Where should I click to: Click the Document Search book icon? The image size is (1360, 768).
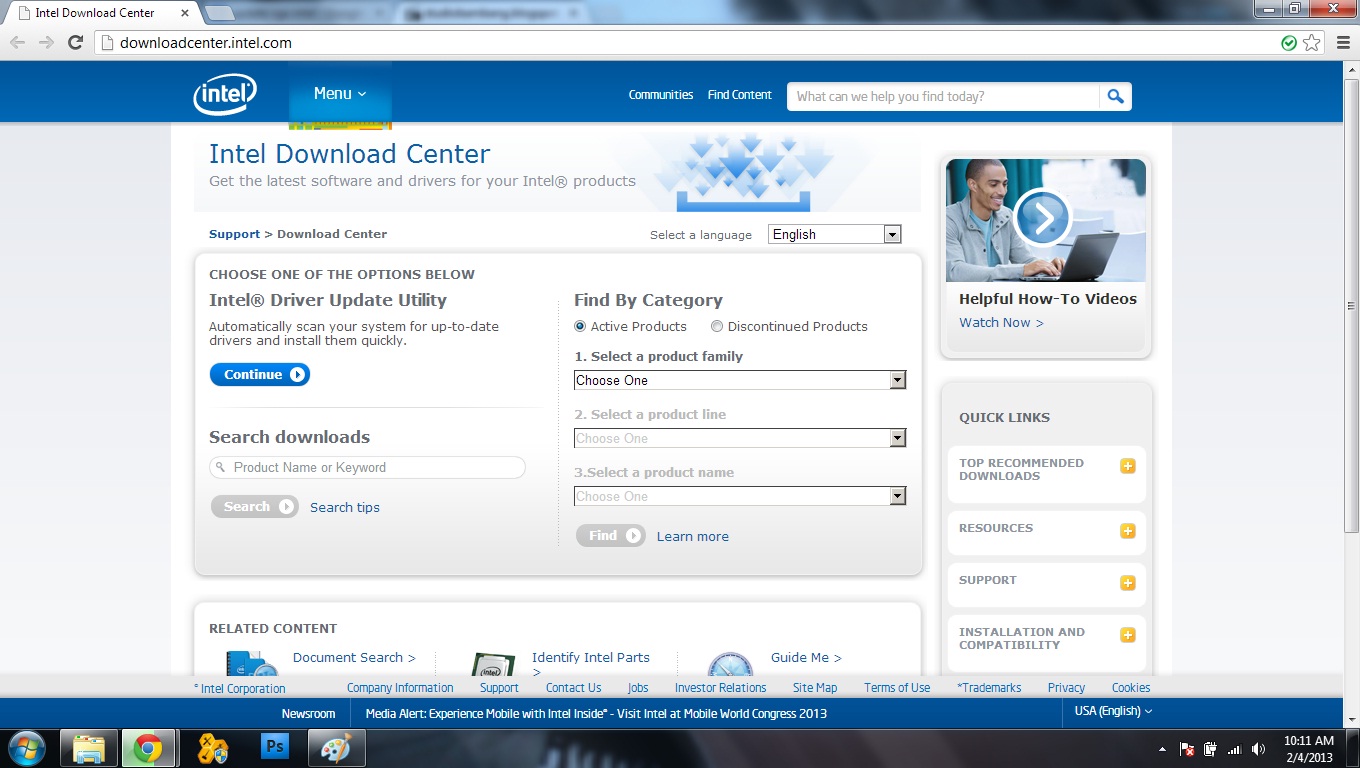(251, 662)
